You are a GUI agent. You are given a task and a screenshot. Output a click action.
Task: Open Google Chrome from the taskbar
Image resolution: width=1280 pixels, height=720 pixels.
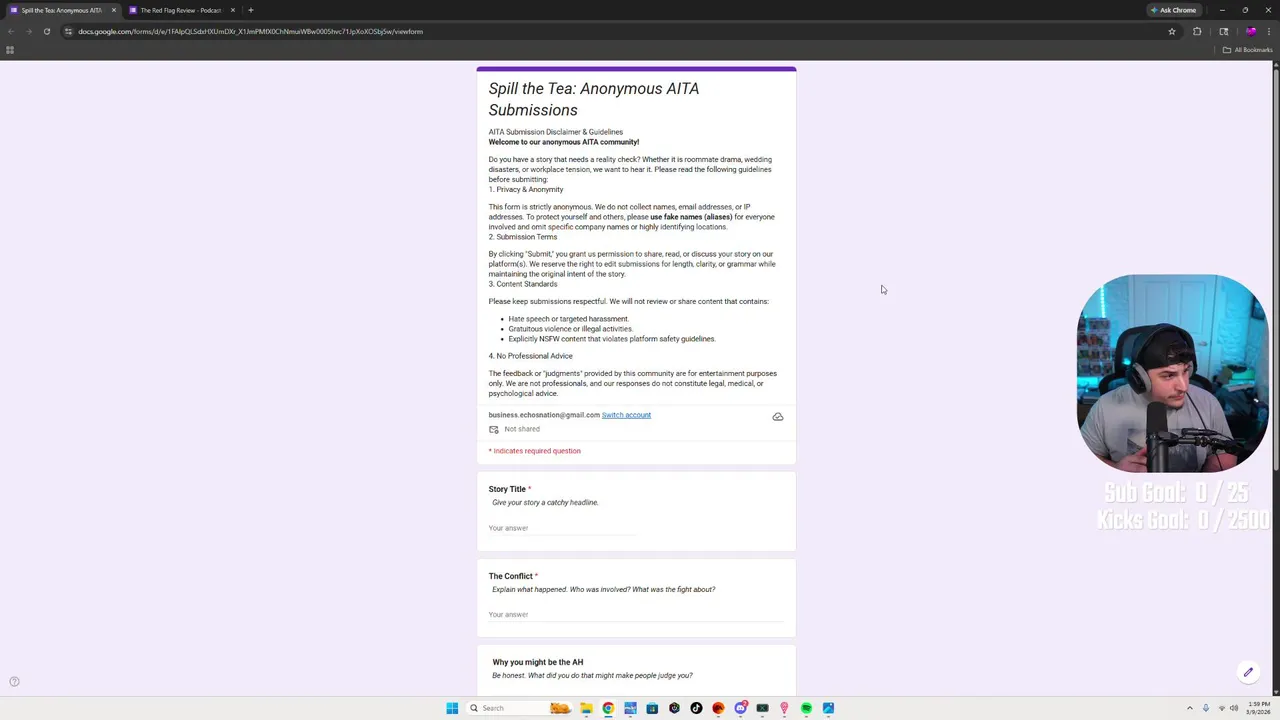pos(608,708)
